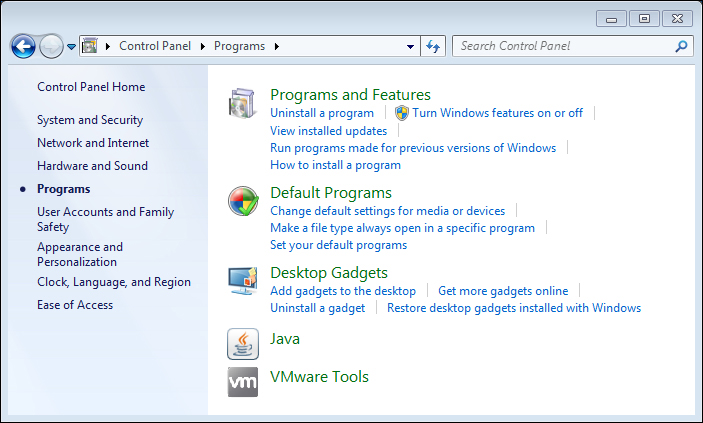Screen dimensions: 703x423
Task: Open the Default Programs icon
Action: 243,201
